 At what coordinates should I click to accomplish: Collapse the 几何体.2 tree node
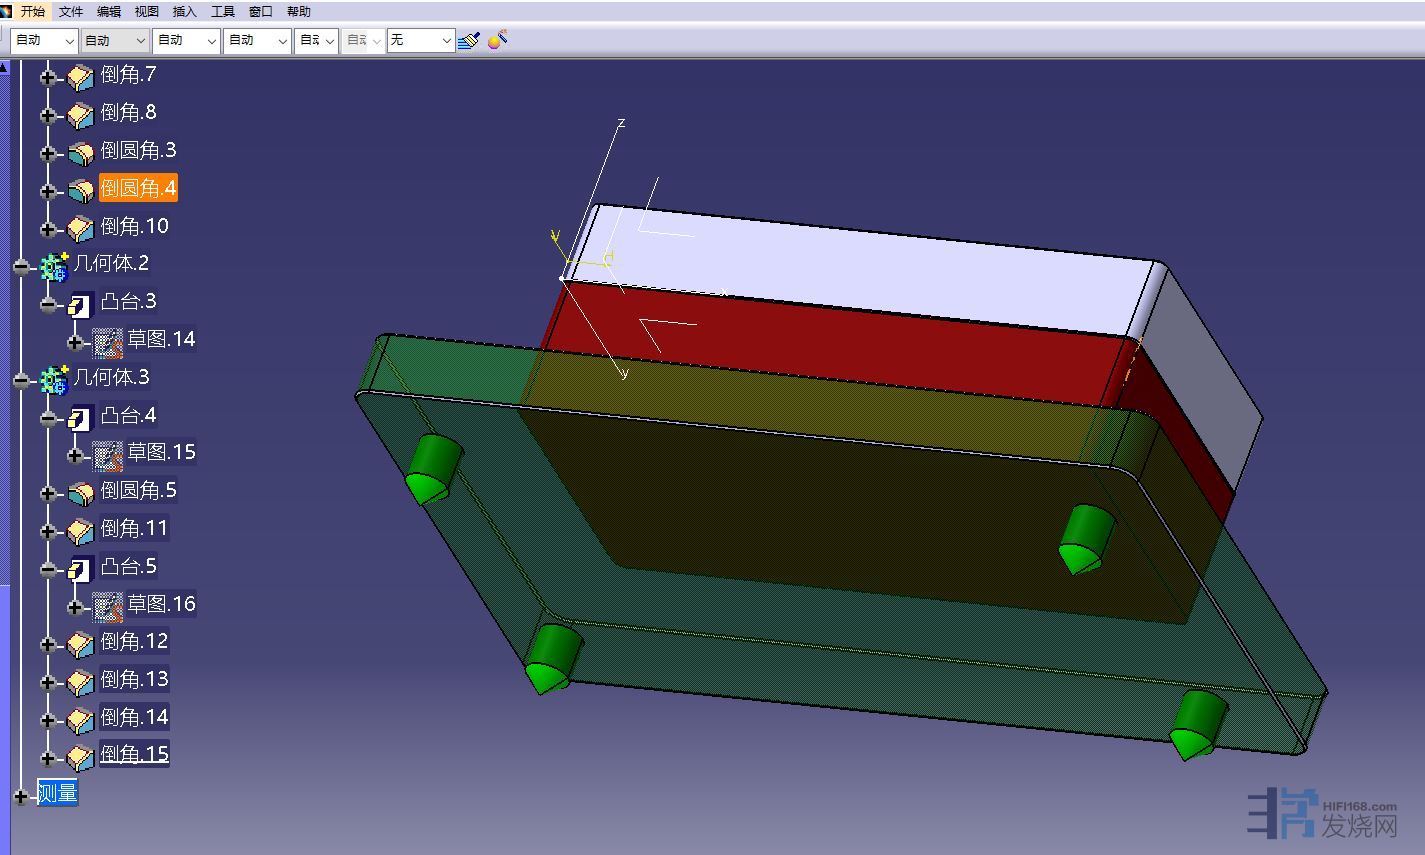22,267
